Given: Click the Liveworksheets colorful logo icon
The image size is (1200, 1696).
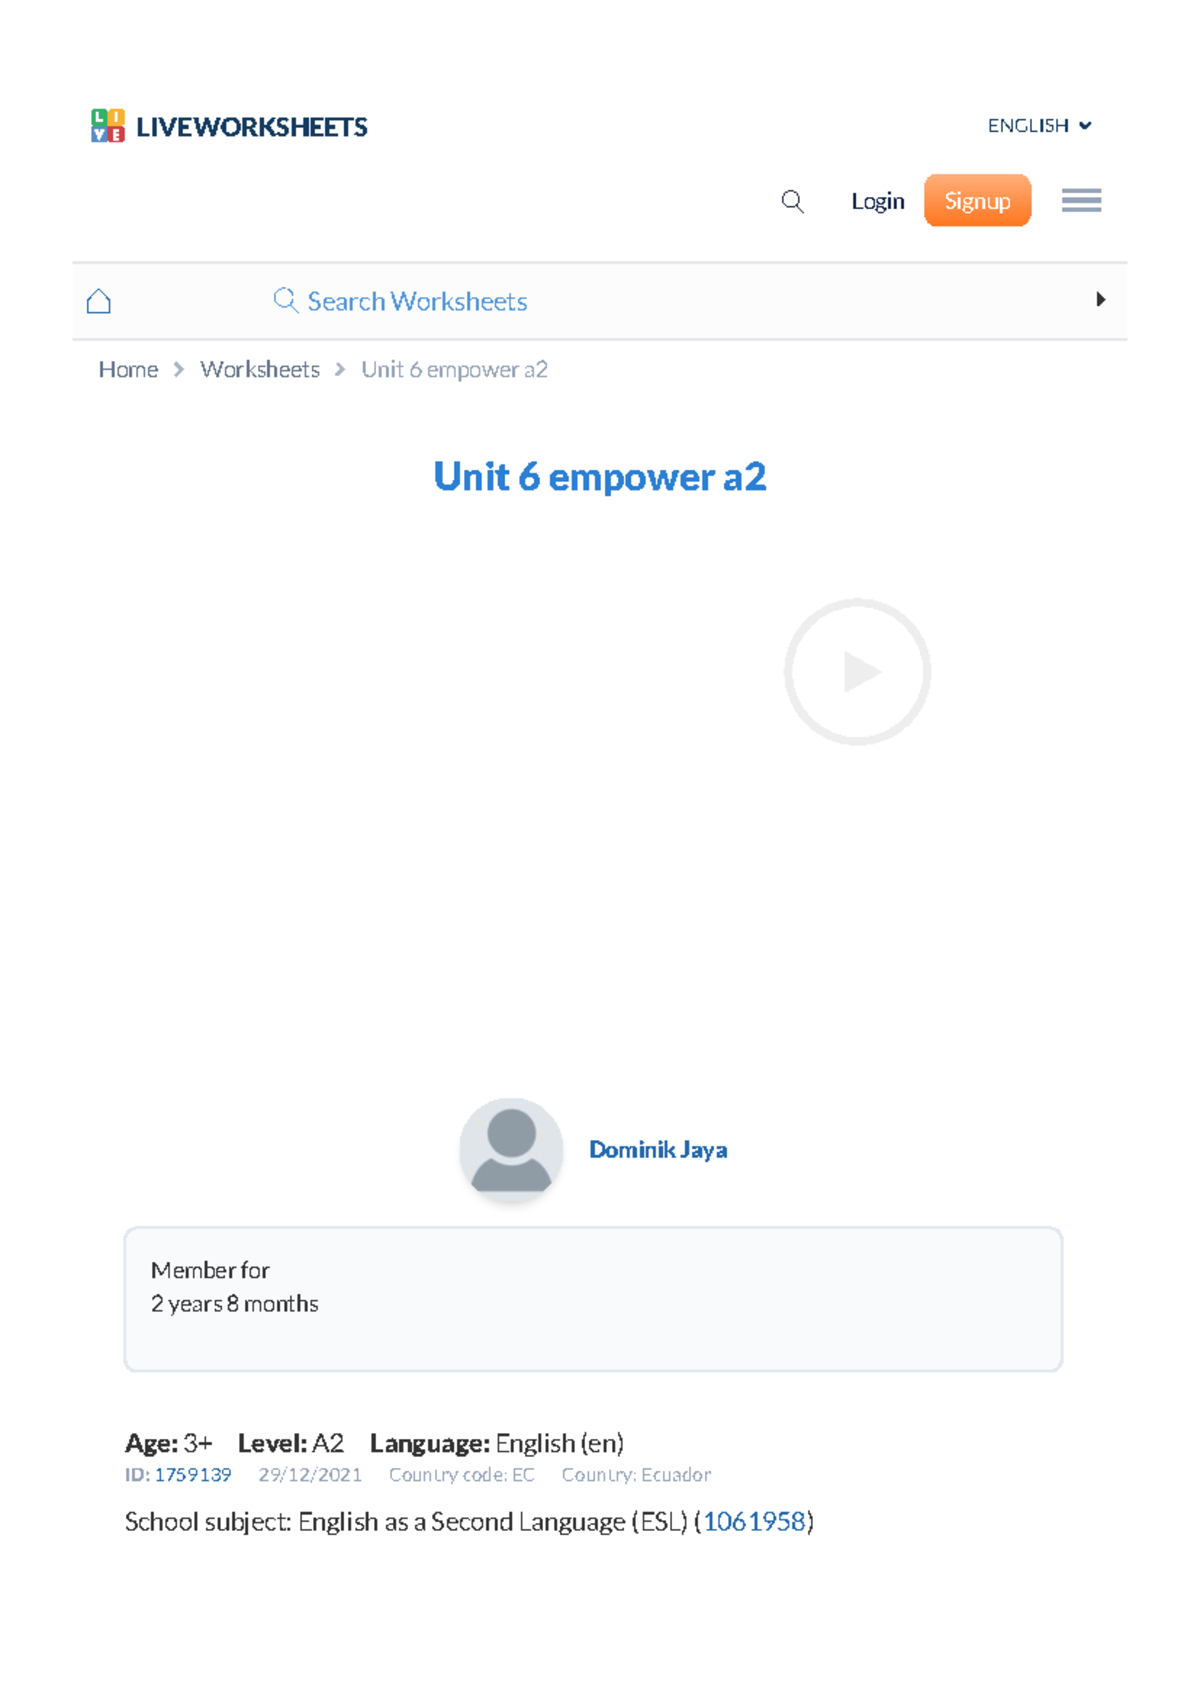Looking at the screenshot, I should pyautogui.click(x=108, y=126).
